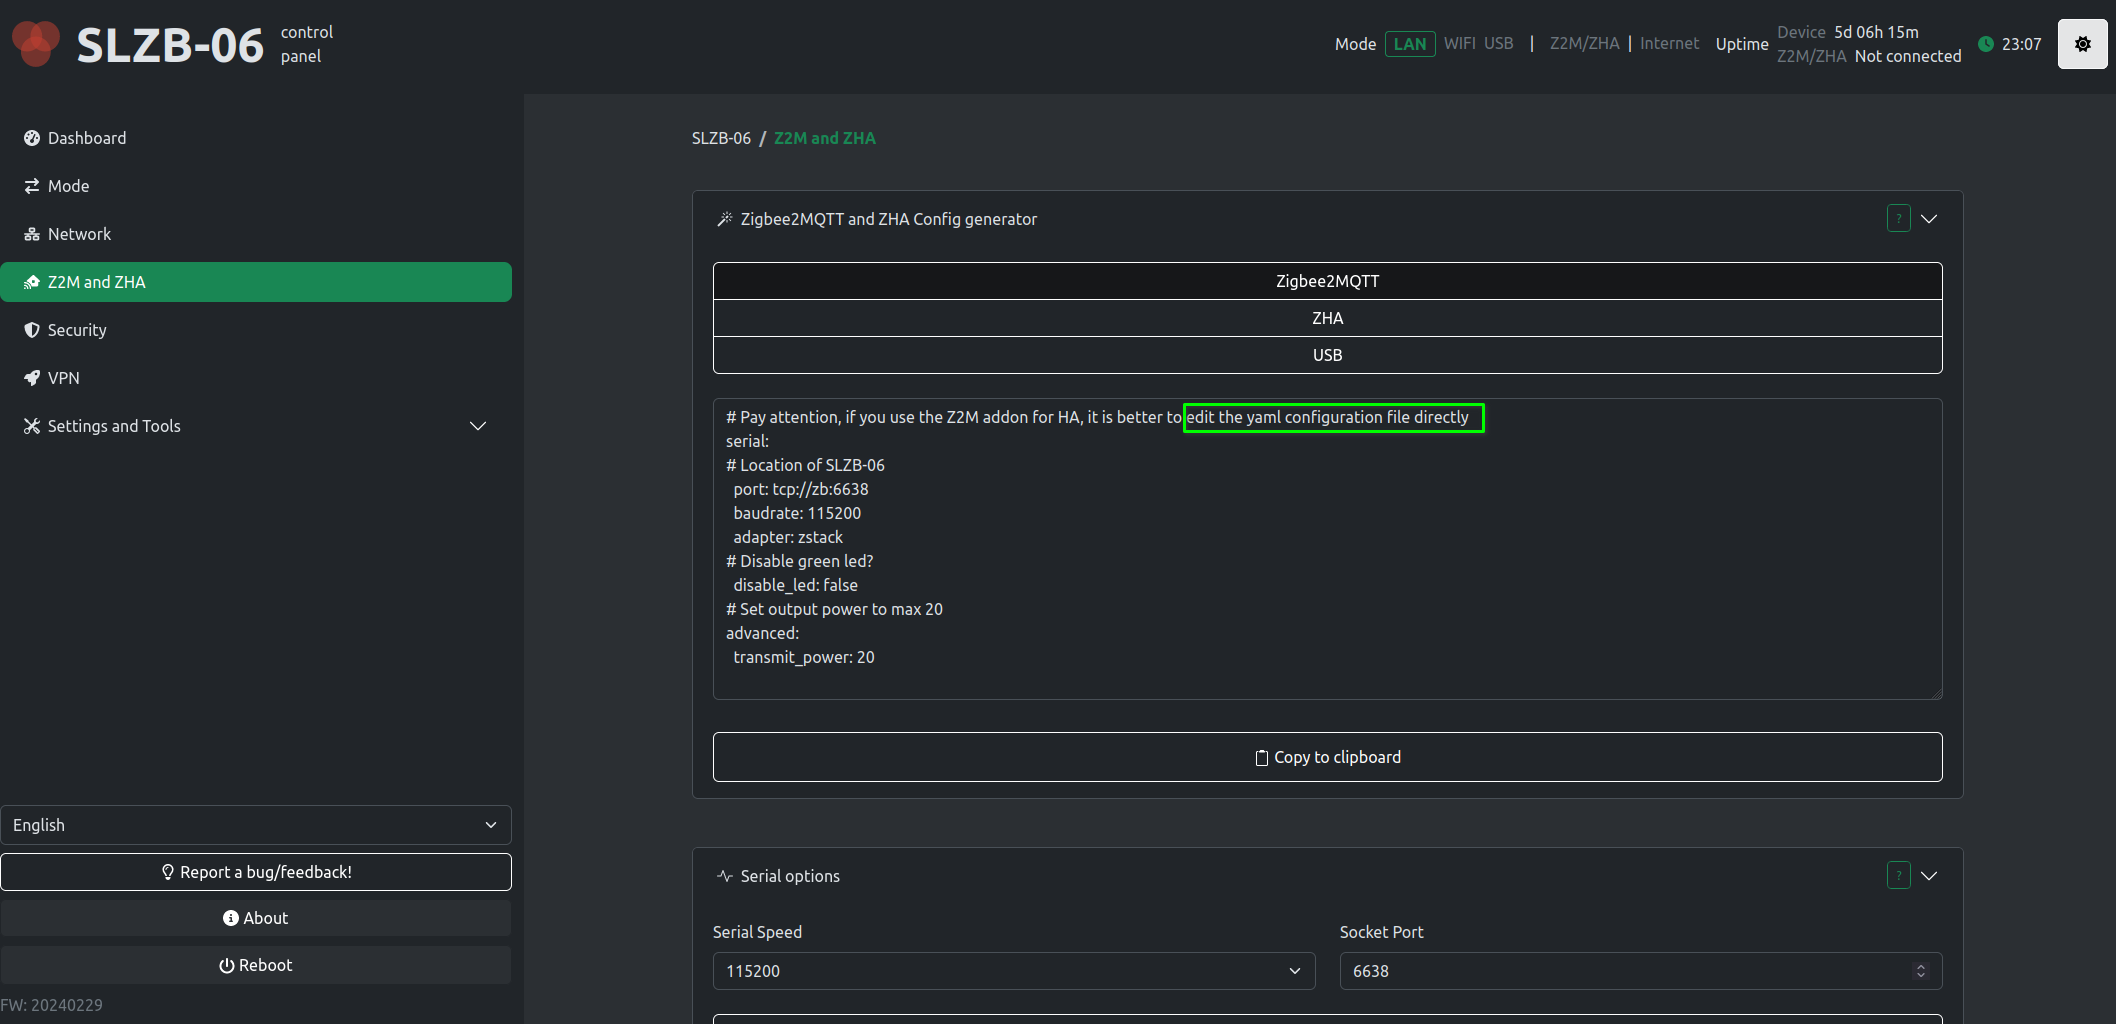Select the Mode item in the sidebar
The image size is (2116, 1024).
click(x=67, y=185)
